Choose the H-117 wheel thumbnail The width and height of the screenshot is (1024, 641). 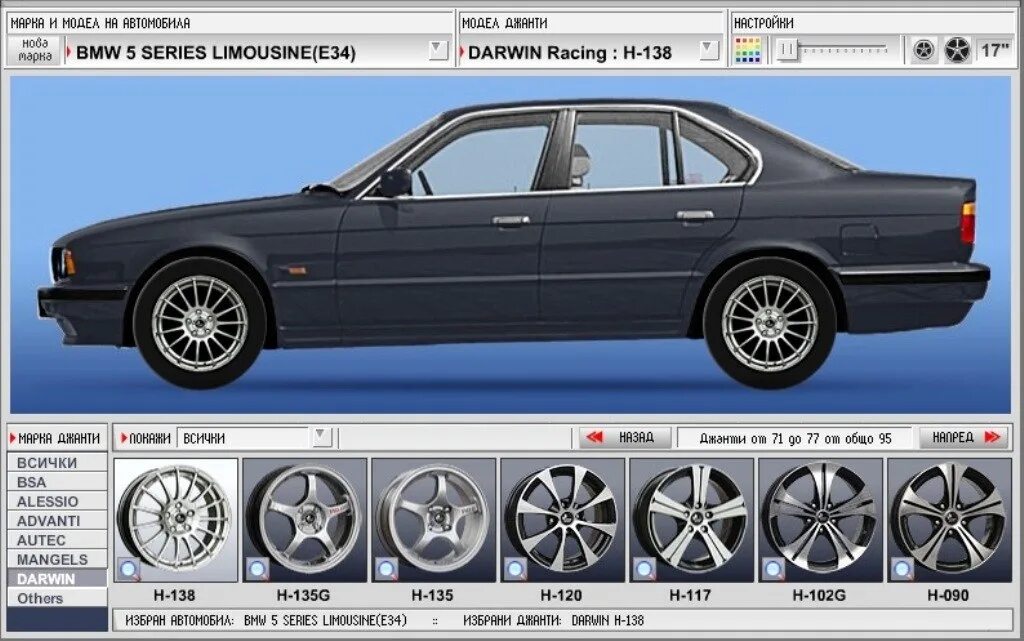pos(691,520)
